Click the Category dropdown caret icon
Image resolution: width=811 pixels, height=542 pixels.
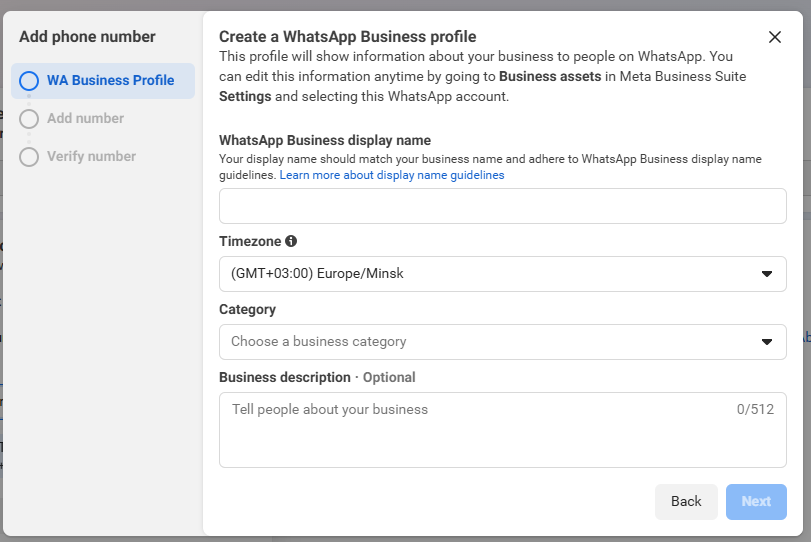[x=767, y=342]
